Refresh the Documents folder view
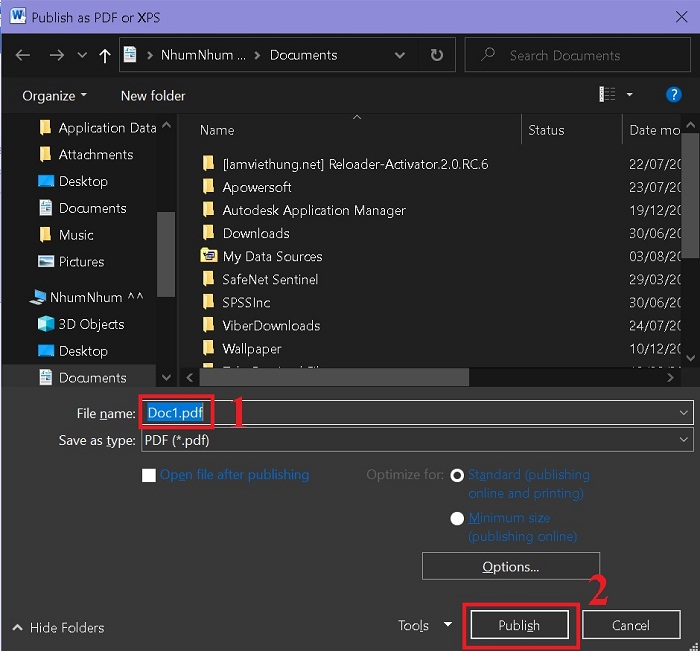 (436, 56)
